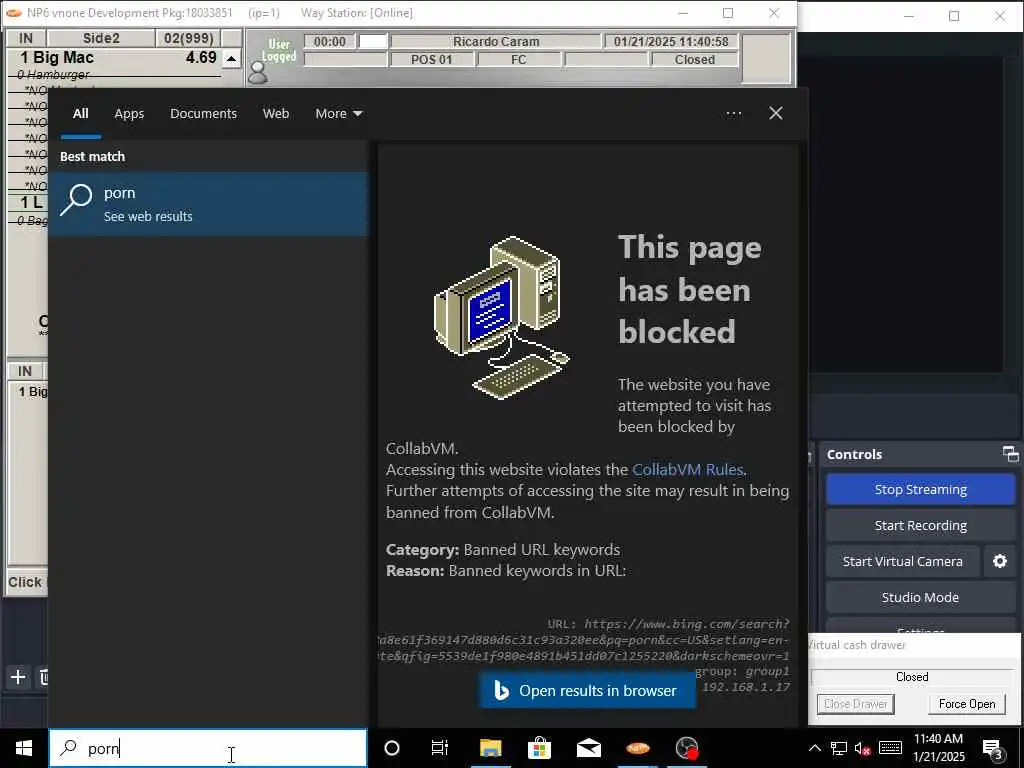Click Start Recording in OBS Controls
This screenshot has height=768, width=1024.
tap(920, 525)
